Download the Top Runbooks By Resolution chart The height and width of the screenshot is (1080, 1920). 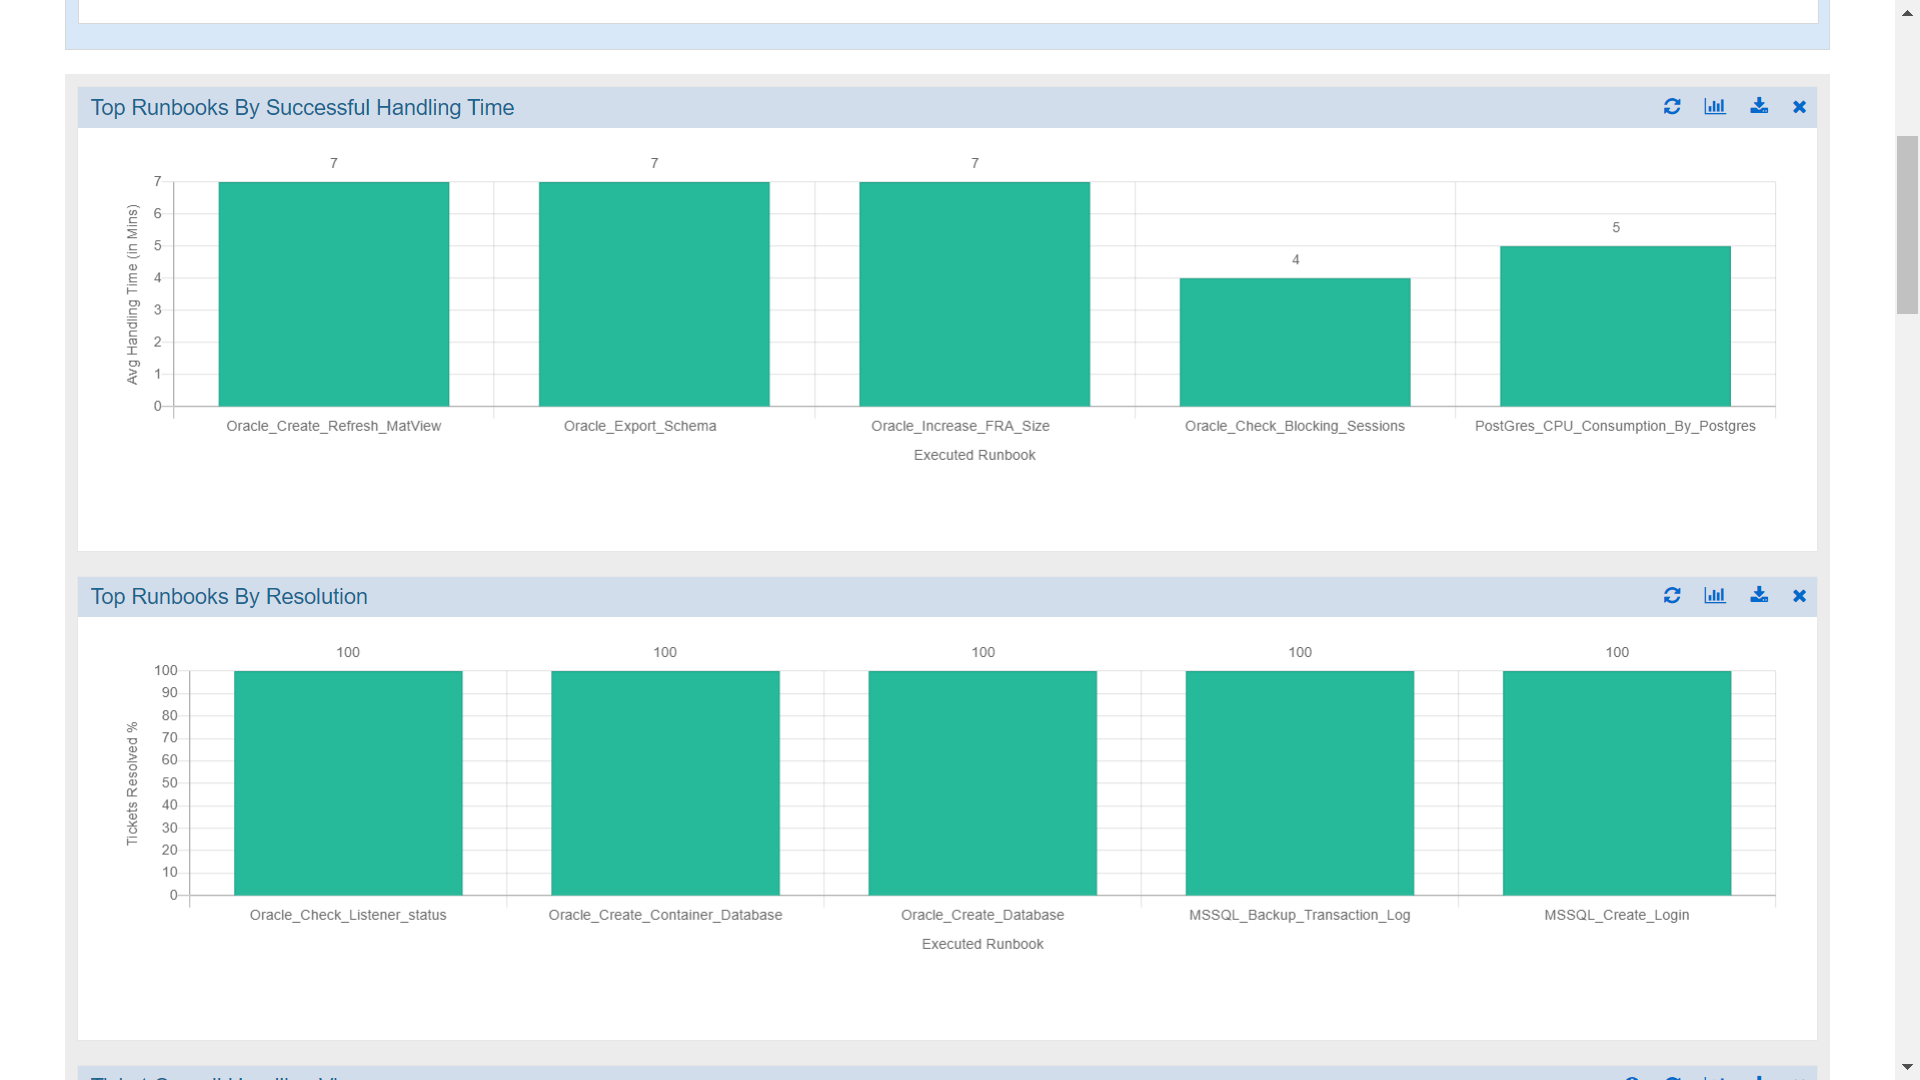point(1759,595)
